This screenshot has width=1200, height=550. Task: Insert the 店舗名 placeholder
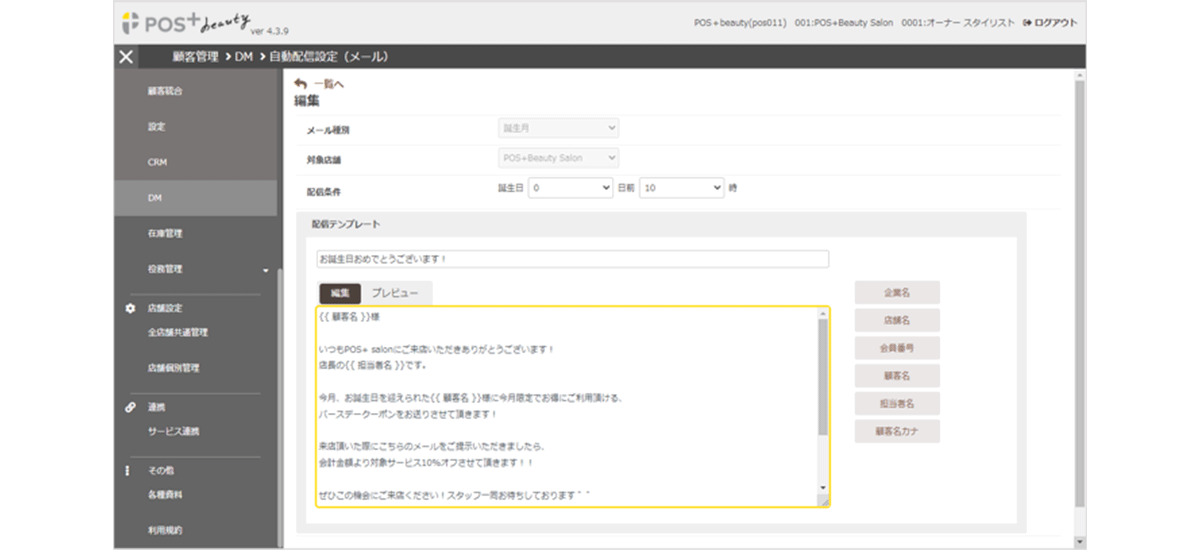tap(897, 320)
